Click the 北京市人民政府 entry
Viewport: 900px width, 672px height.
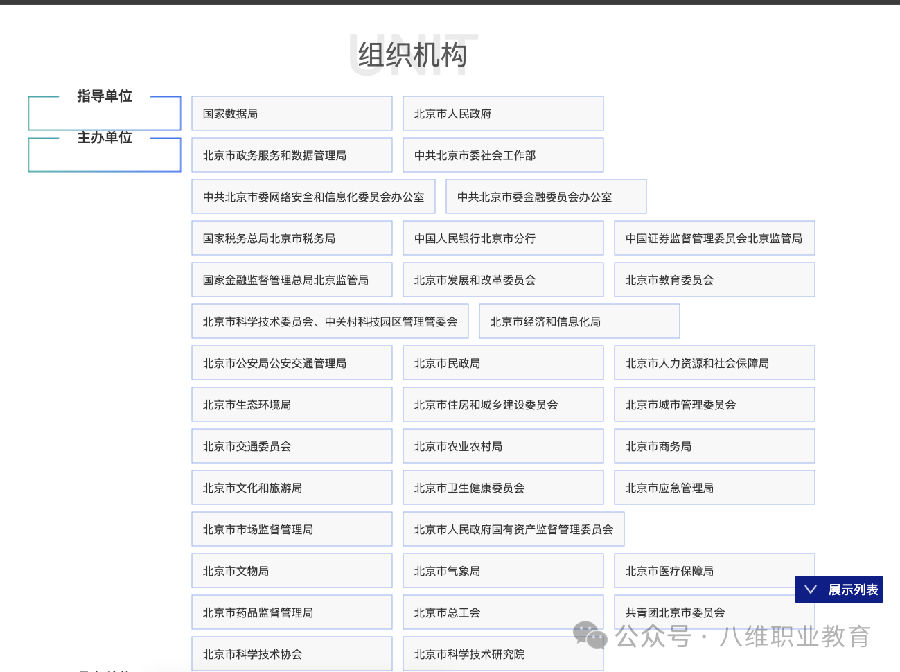click(x=503, y=114)
